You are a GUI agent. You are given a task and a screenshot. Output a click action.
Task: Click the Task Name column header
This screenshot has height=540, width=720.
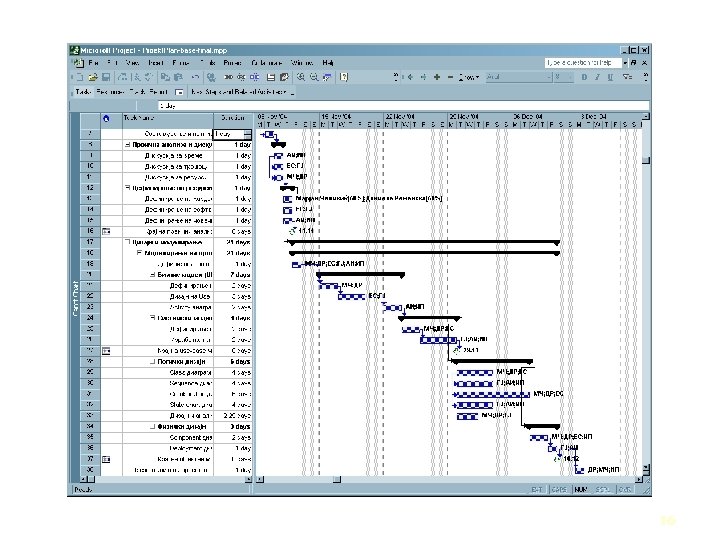[x=168, y=119]
